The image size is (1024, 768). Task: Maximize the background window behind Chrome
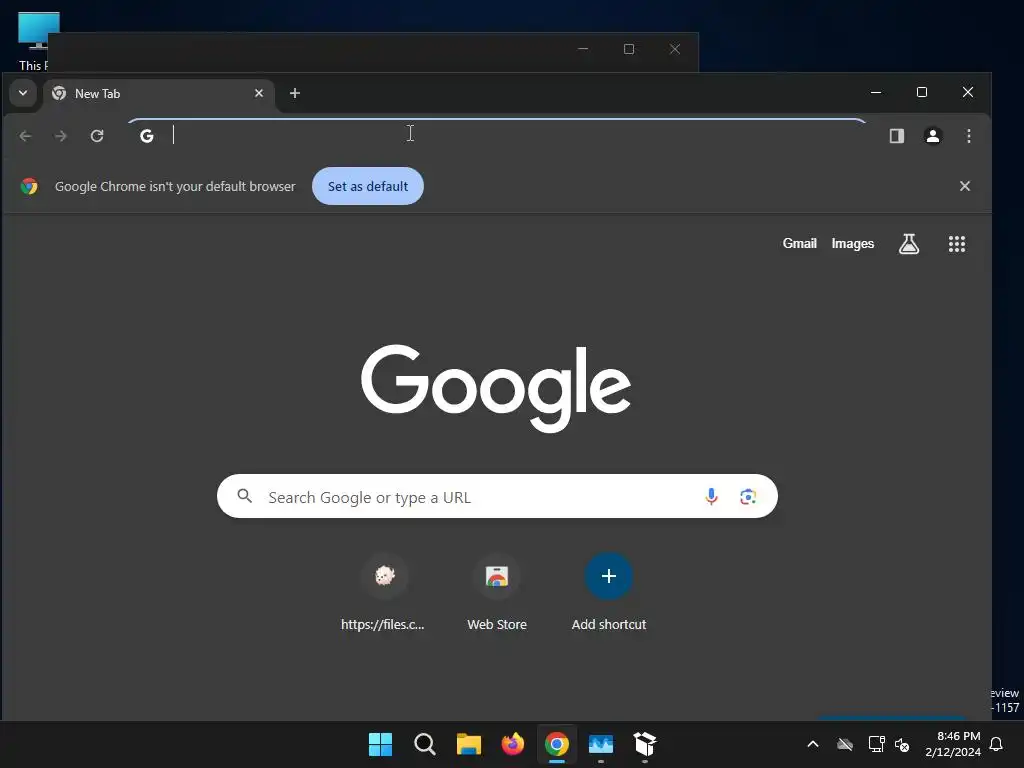click(629, 49)
